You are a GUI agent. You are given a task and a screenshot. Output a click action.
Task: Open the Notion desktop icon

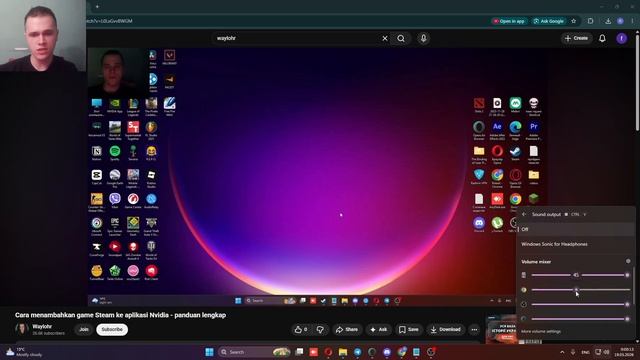97,153
